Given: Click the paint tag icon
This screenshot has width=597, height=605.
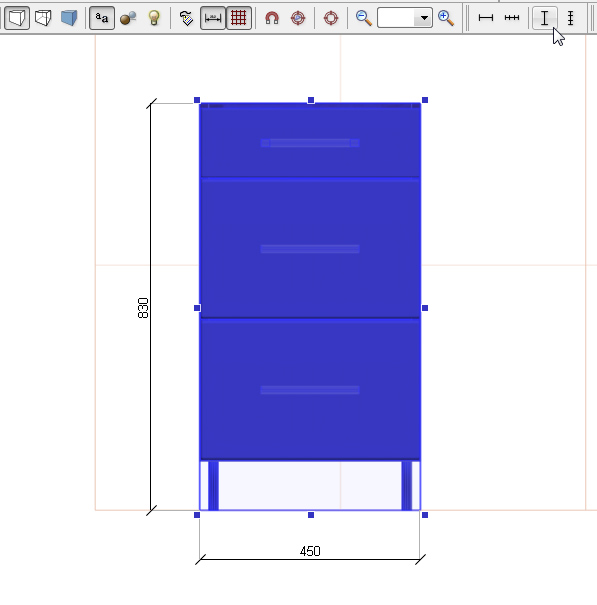Looking at the screenshot, I should point(186,18).
